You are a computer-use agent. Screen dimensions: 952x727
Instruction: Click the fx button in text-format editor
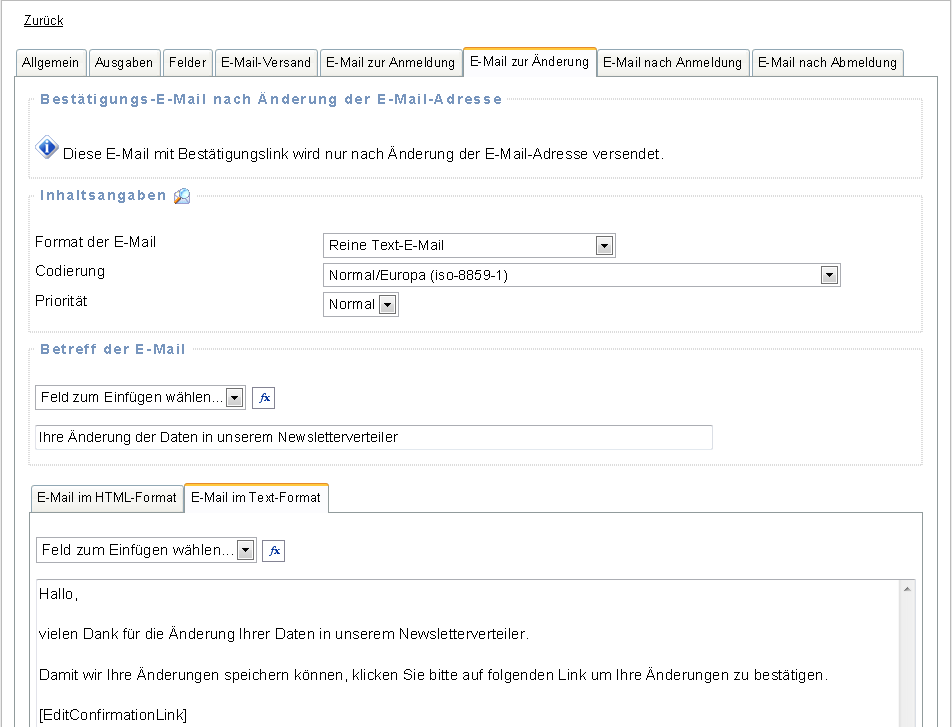coord(273,551)
